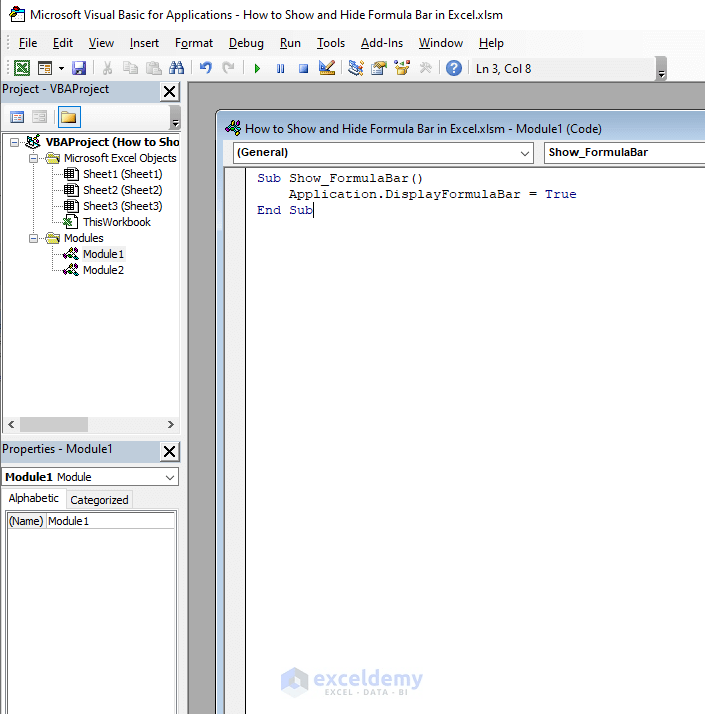Click the Sub Show_FormulaBar() code line
Image resolution: width=705 pixels, height=714 pixels.
[340, 178]
